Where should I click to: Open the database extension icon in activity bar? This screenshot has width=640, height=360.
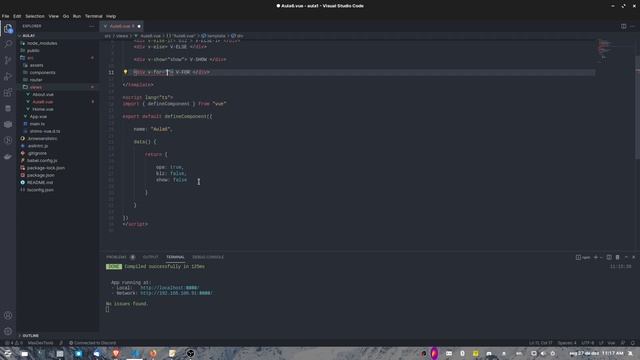(8, 108)
